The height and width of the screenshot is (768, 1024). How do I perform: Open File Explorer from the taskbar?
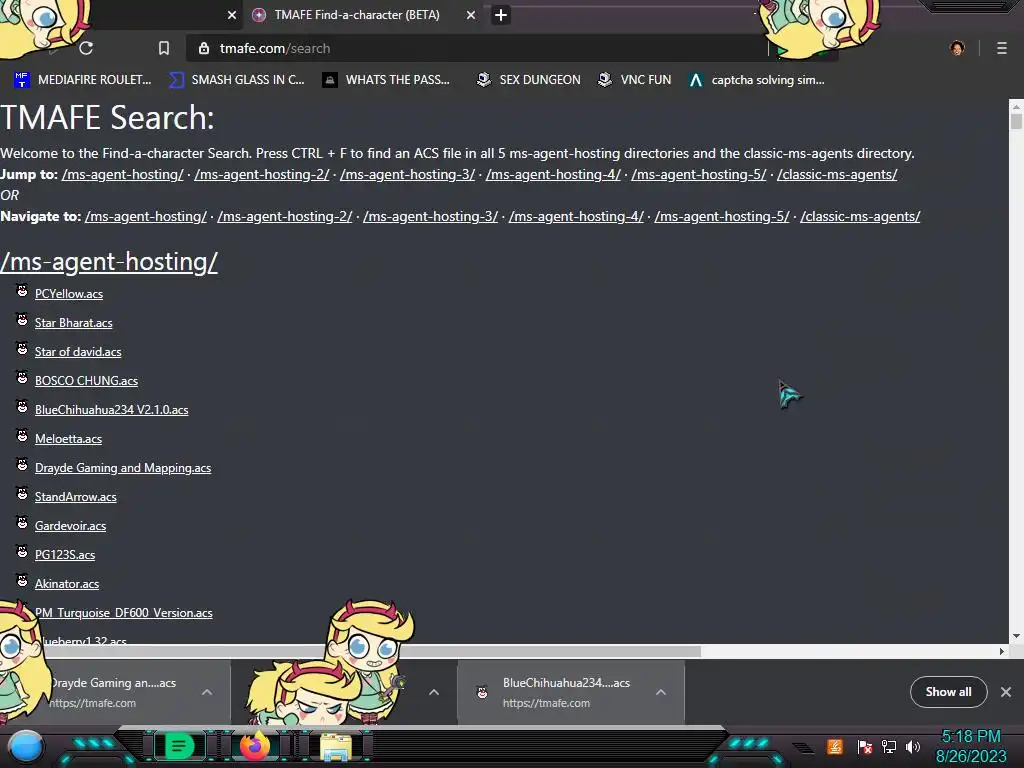point(336,747)
